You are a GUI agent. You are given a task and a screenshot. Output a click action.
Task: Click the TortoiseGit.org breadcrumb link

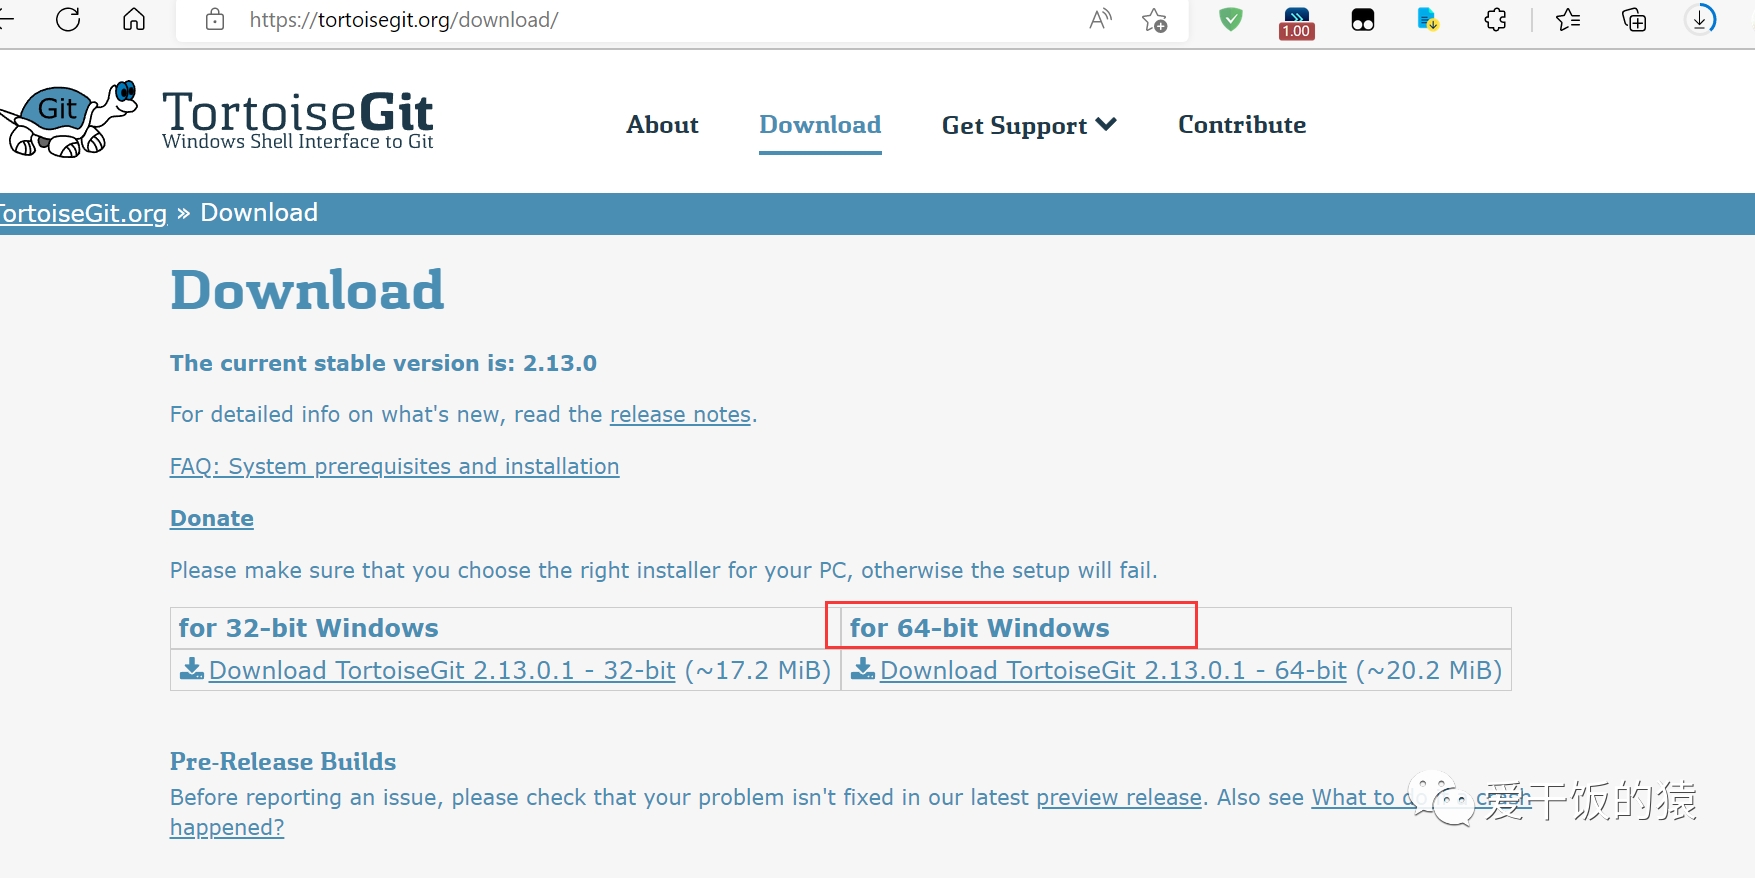point(83,213)
